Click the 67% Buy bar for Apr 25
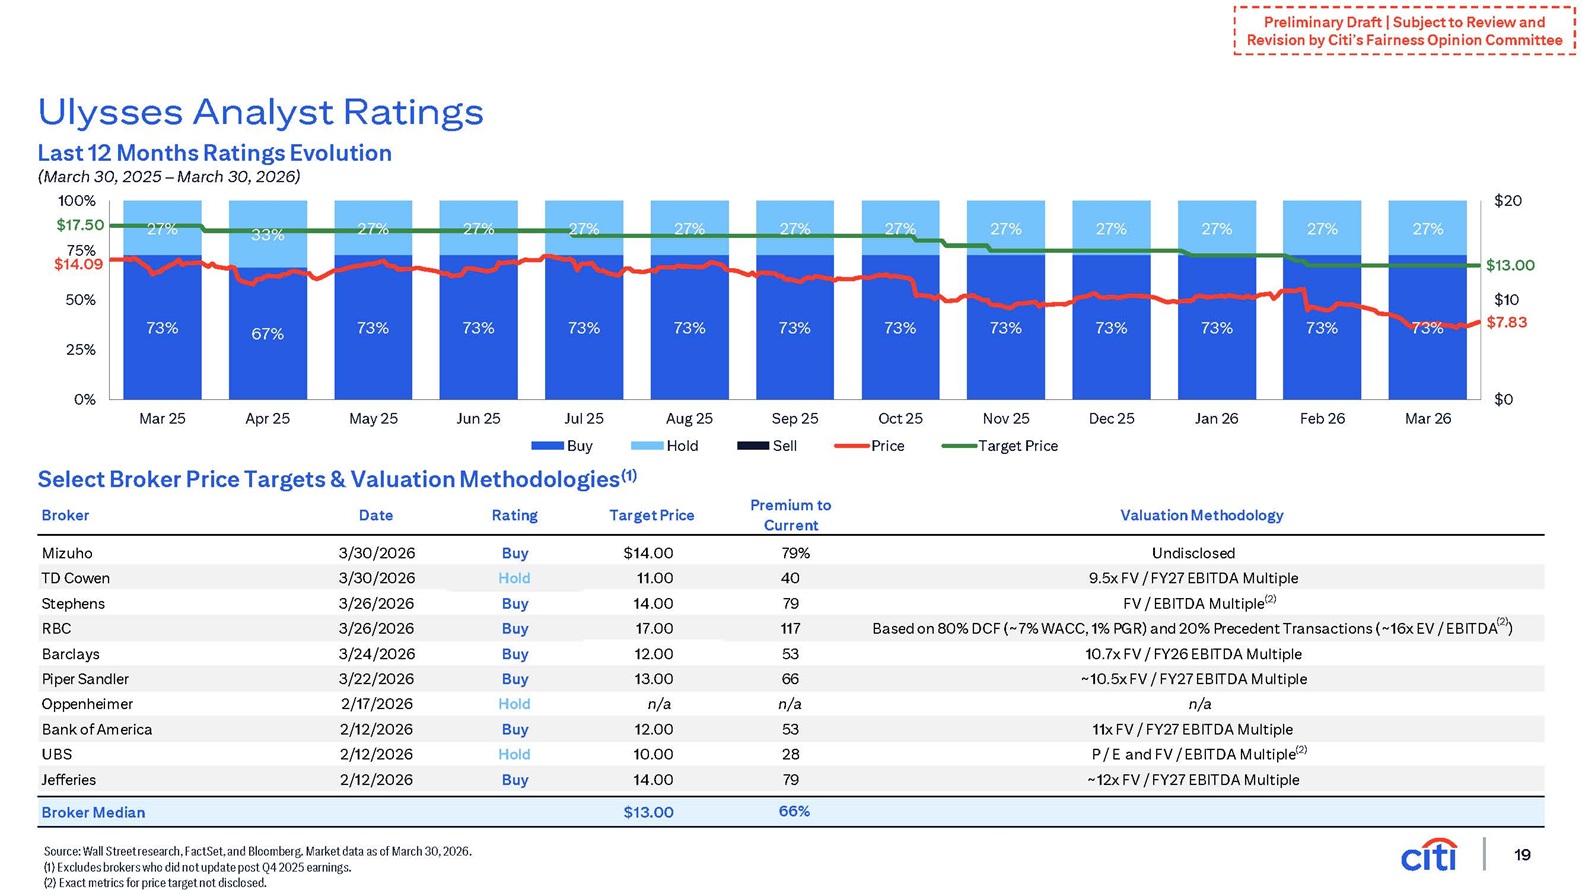Image resolution: width=1582 pixels, height=890 pixels. click(267, 333)
